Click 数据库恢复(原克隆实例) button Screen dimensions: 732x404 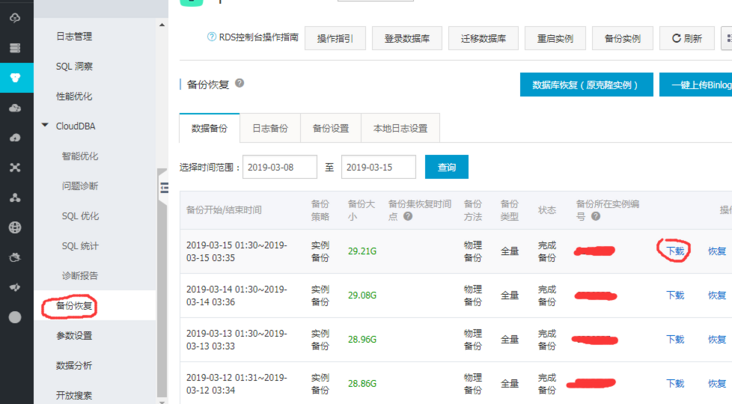click(586, 85)
